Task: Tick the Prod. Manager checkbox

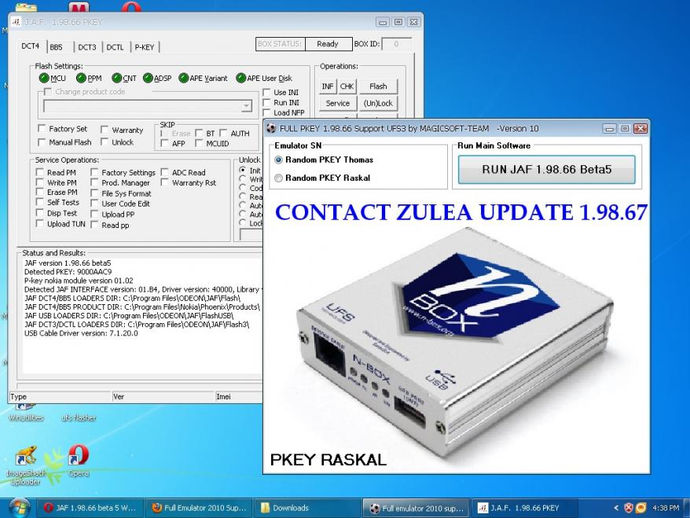Action: pyautogui.click(x=94, y=182)
